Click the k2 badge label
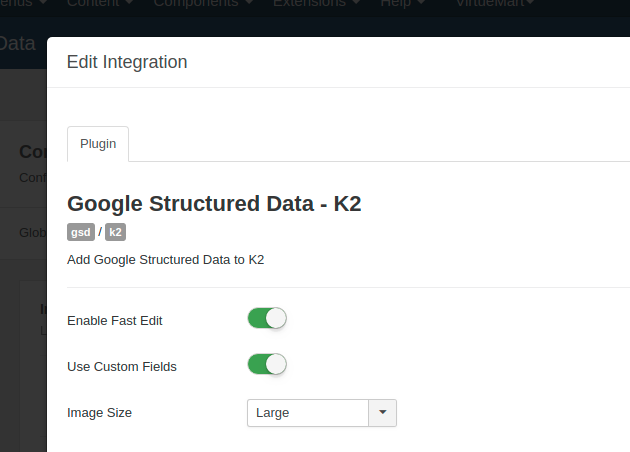The image size is (630, 452). 115,232
